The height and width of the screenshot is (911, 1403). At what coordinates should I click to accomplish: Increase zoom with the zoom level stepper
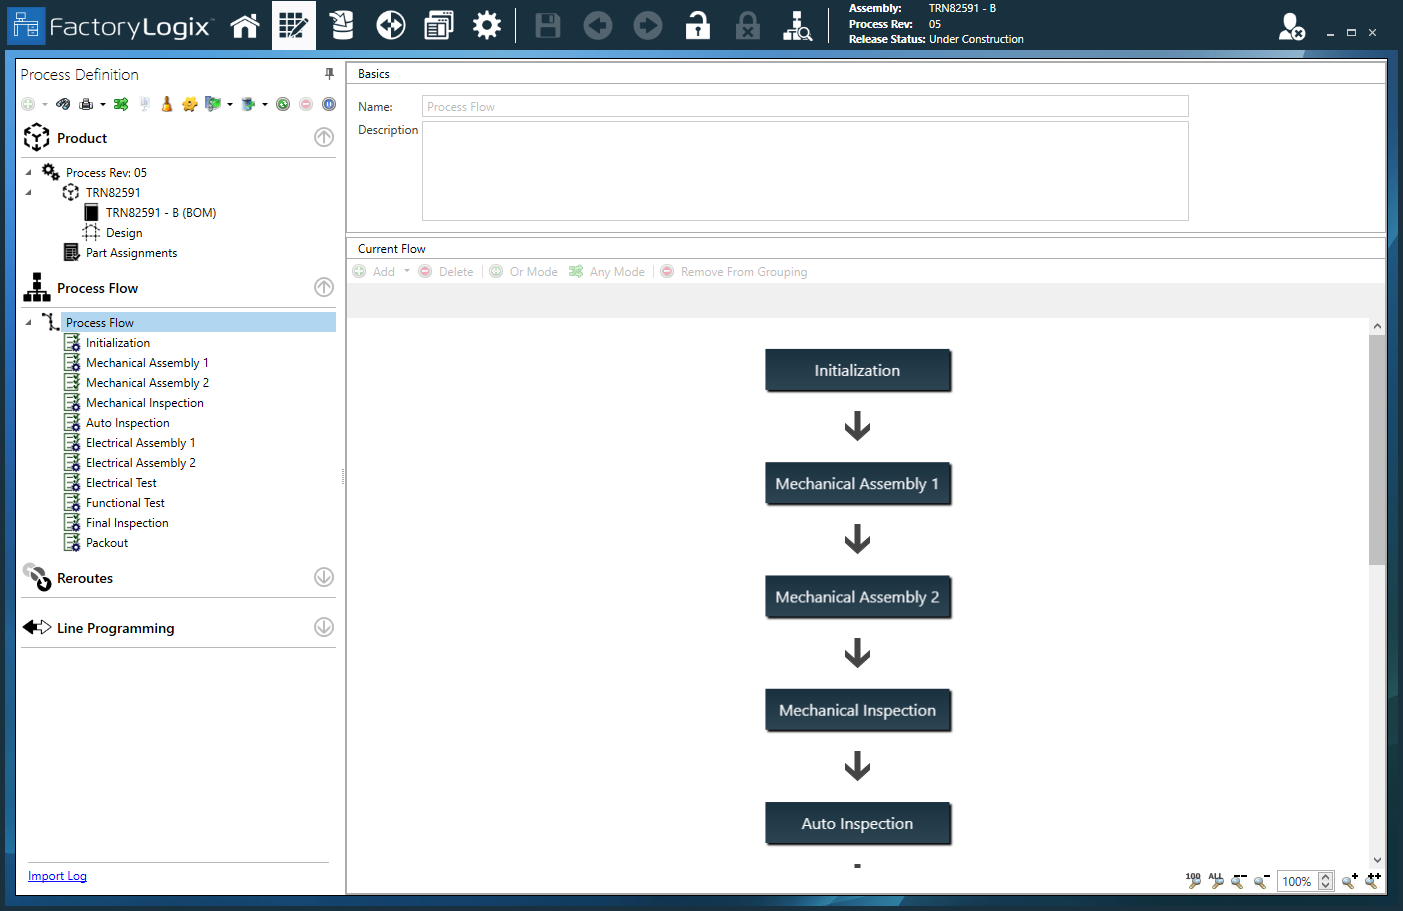click(x=1325, y=875)
